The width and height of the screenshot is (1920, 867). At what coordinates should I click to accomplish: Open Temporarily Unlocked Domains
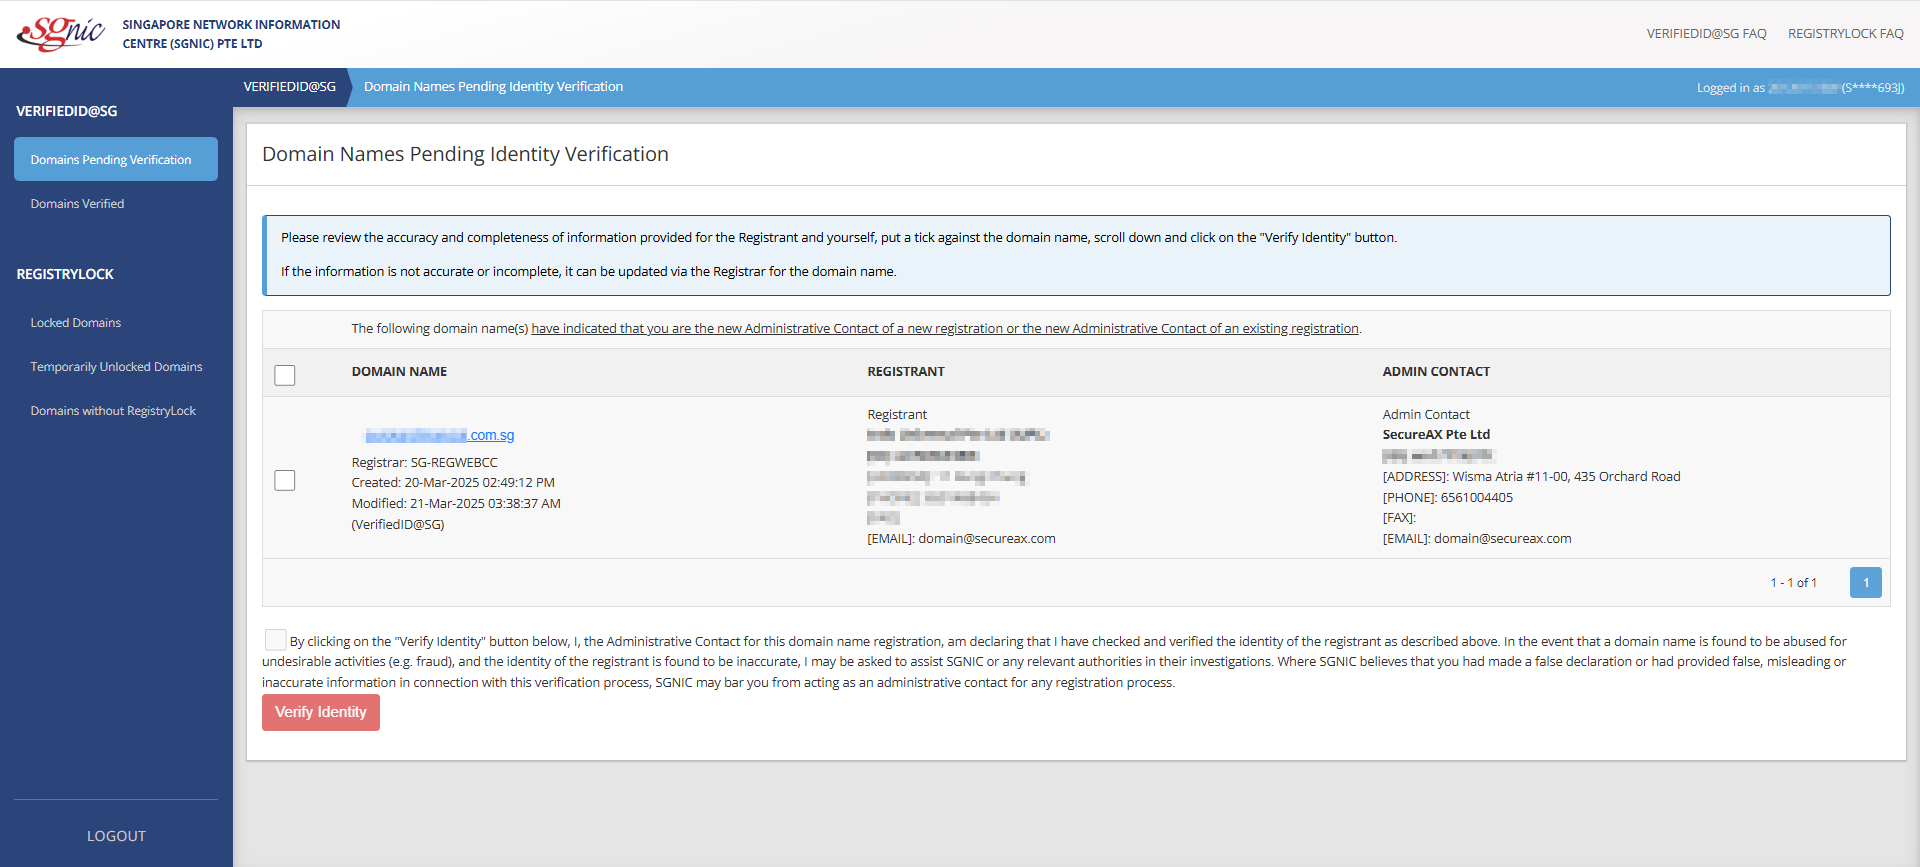(x=116, y=367)
